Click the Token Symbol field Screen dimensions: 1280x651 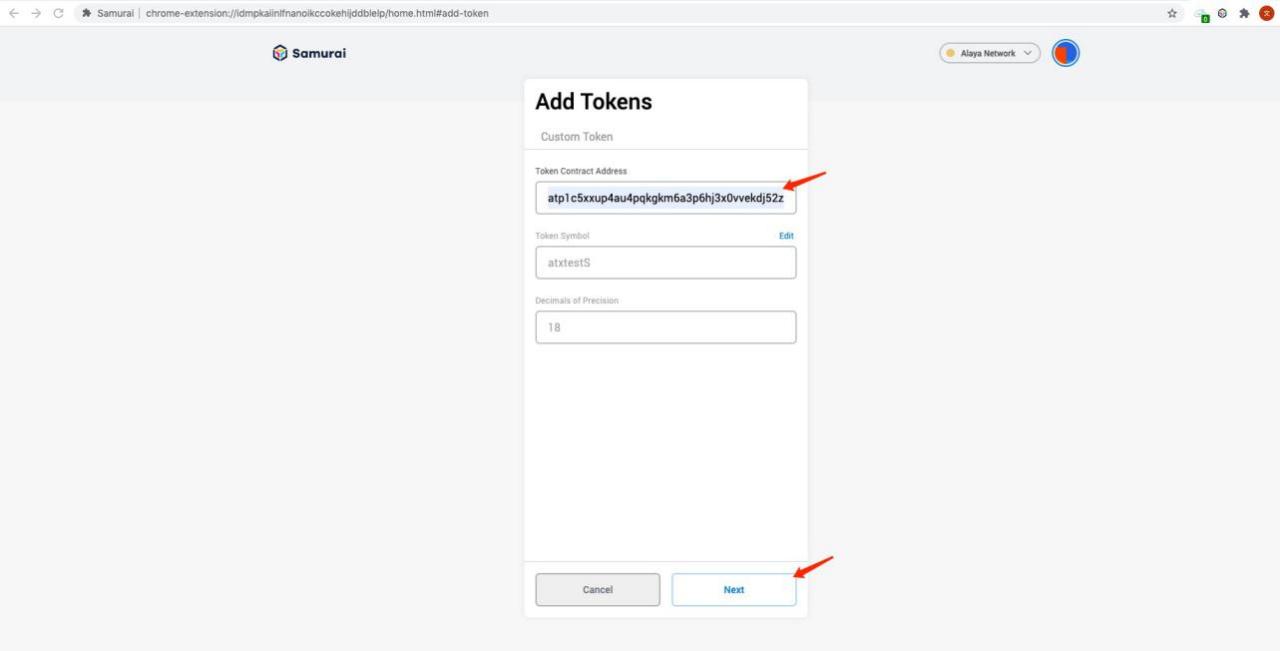665,263
